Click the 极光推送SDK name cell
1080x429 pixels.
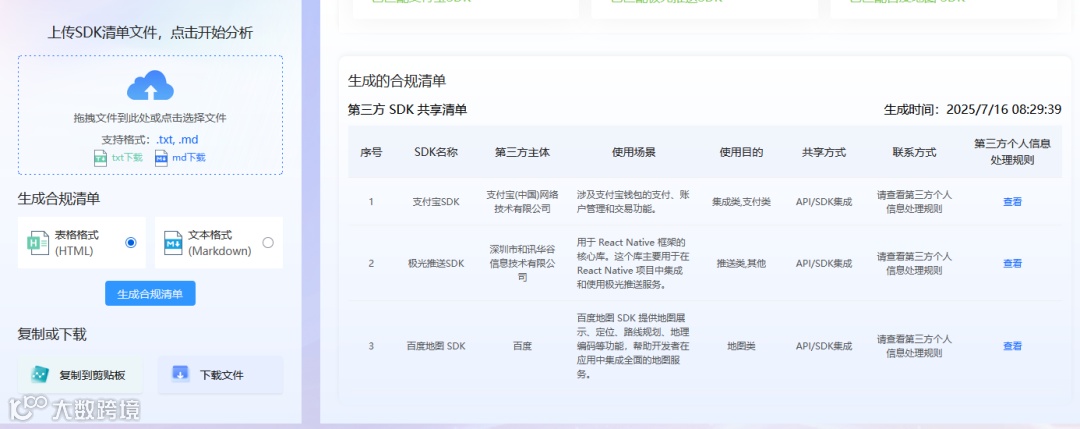[436, 263]
